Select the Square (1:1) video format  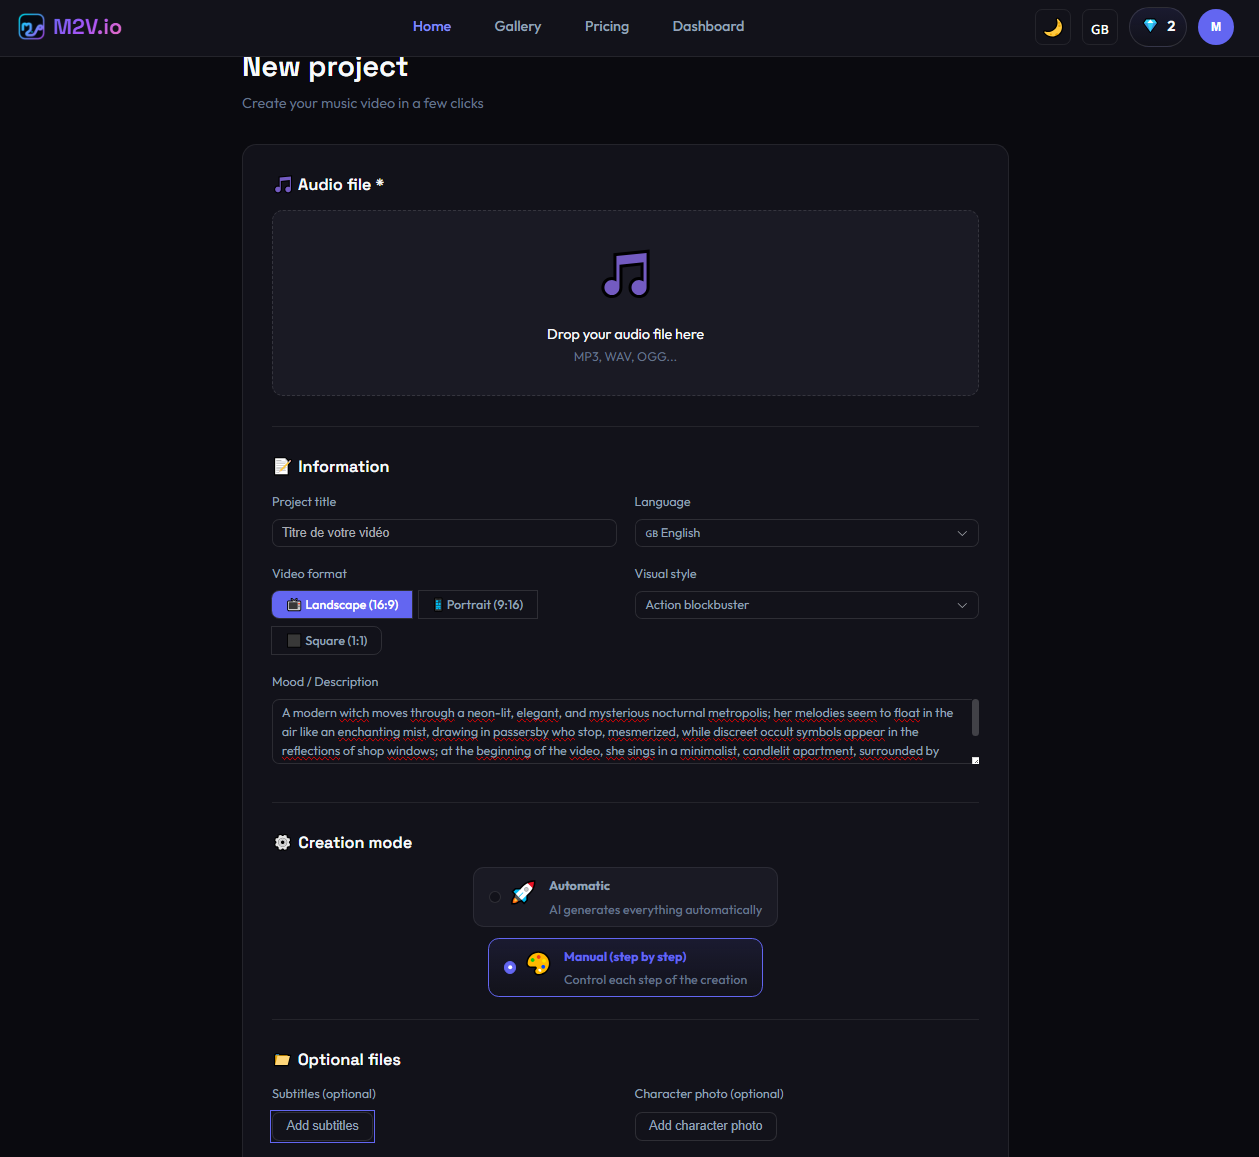coord(326,640)
